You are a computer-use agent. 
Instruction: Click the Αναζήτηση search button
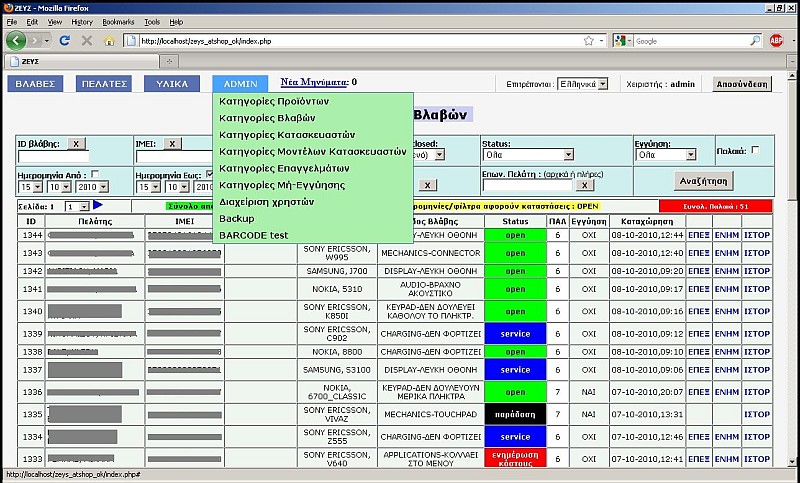pyautogui.click(x=704, y=181)
